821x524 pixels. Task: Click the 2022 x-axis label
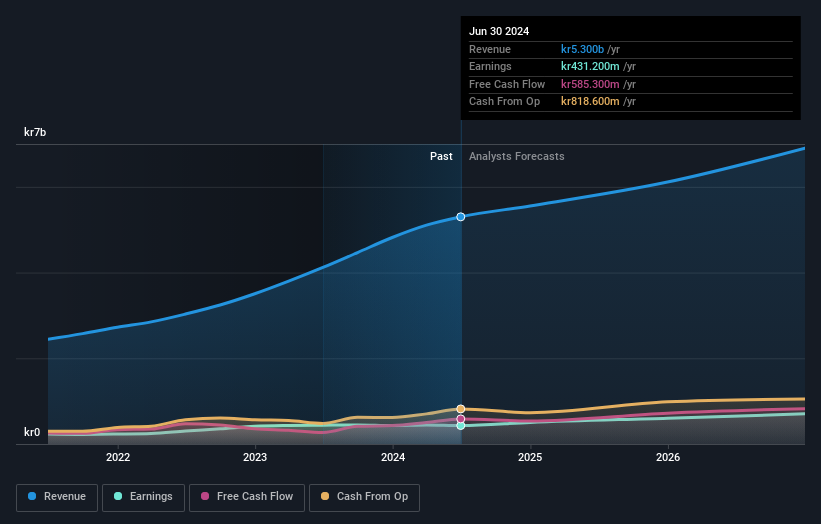pos(118,457)
